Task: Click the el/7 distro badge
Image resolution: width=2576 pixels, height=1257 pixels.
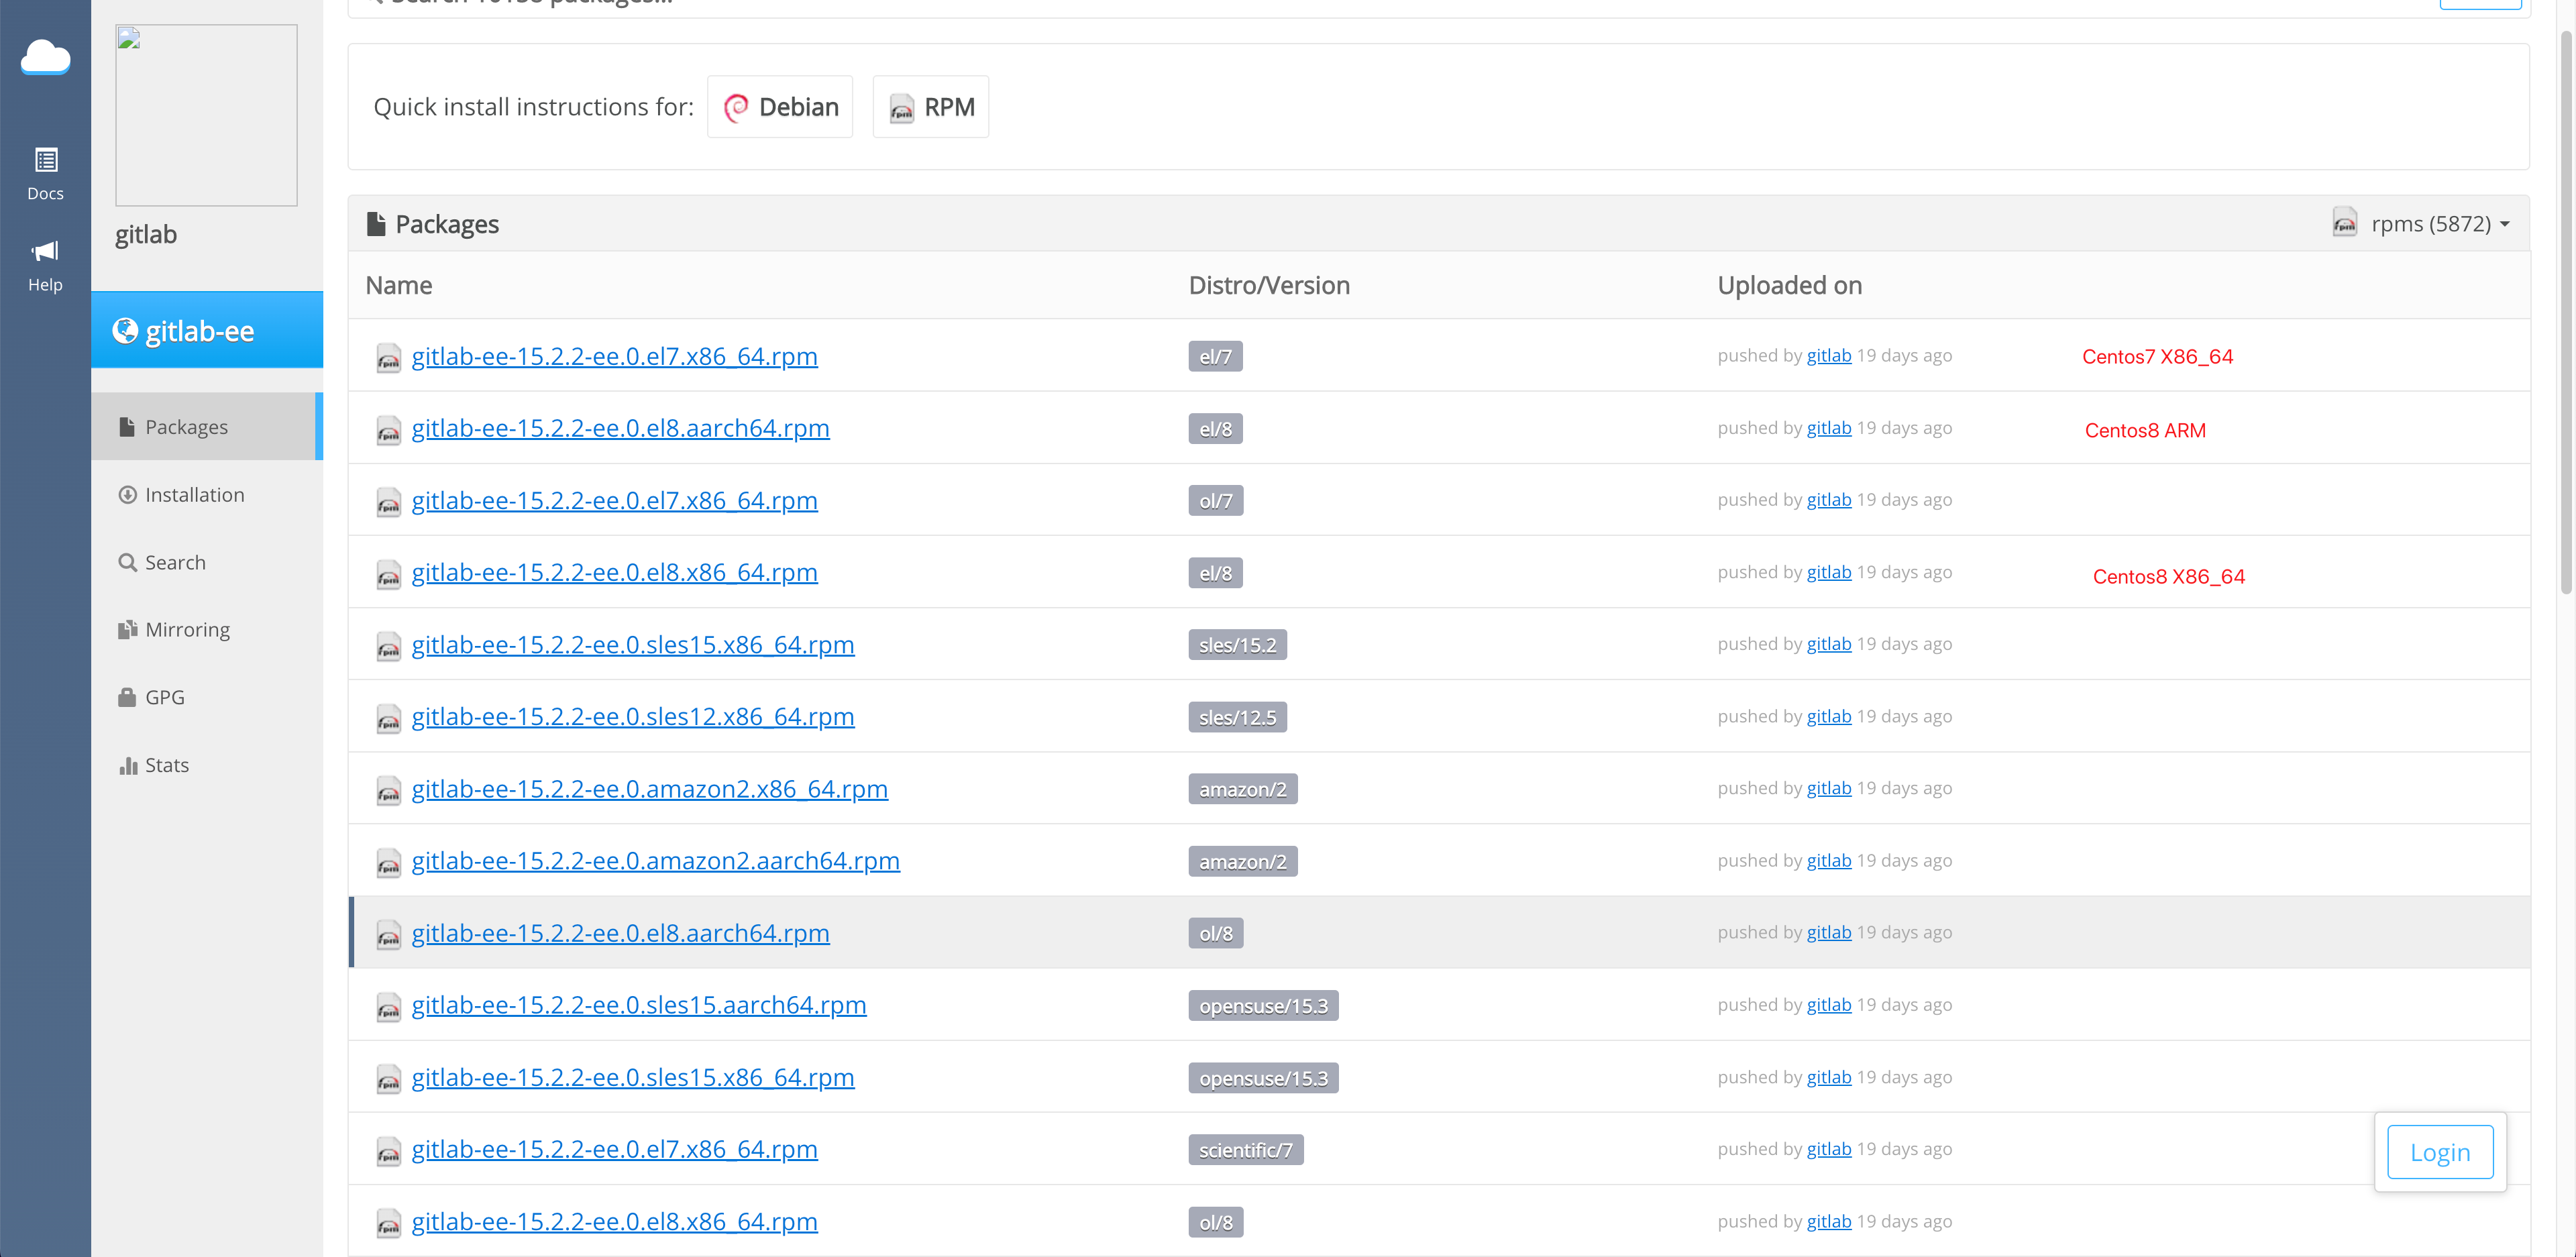Action: [1215, 356]
